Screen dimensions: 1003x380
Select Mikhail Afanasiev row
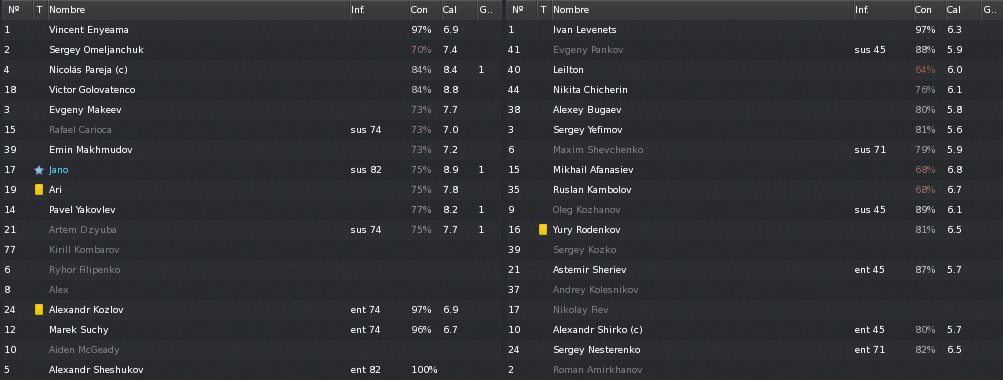pos(754,170)
